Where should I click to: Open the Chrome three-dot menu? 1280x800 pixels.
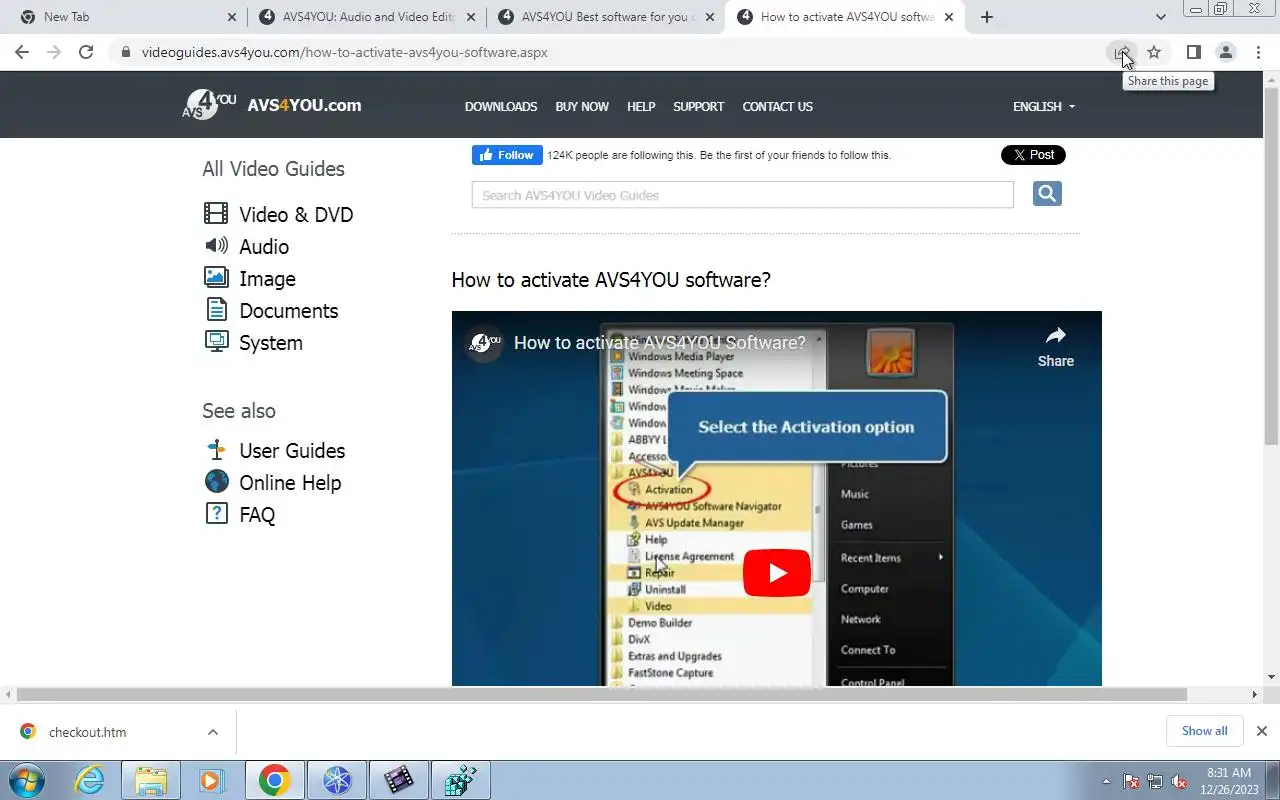tap(1257, 52)
